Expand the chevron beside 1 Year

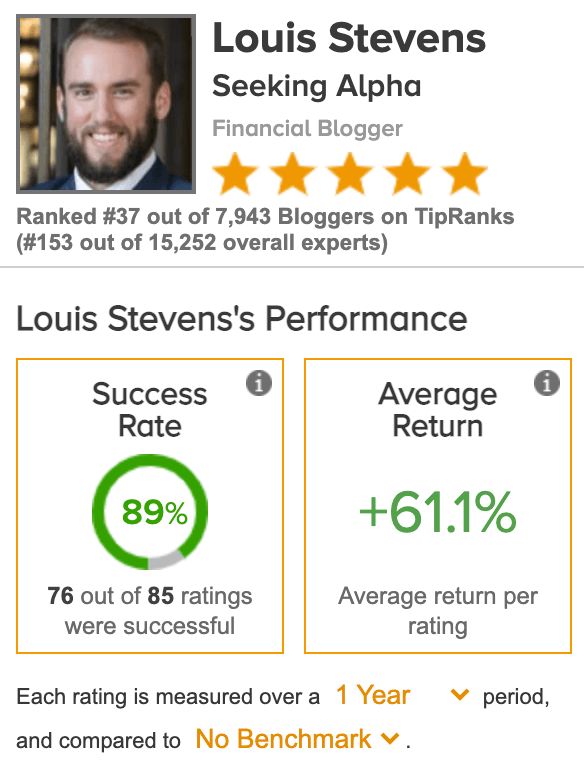pos(460,694)
